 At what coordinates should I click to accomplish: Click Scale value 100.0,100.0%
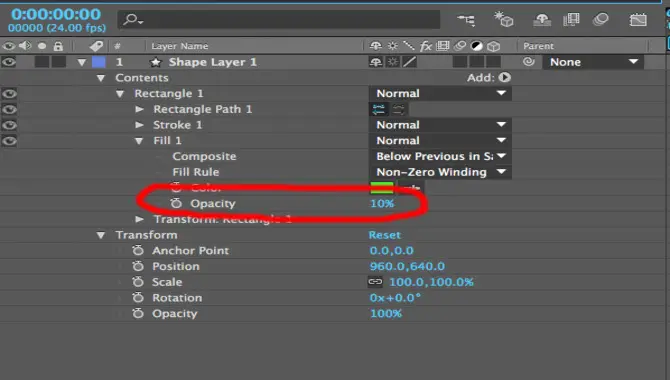[432, 282]
